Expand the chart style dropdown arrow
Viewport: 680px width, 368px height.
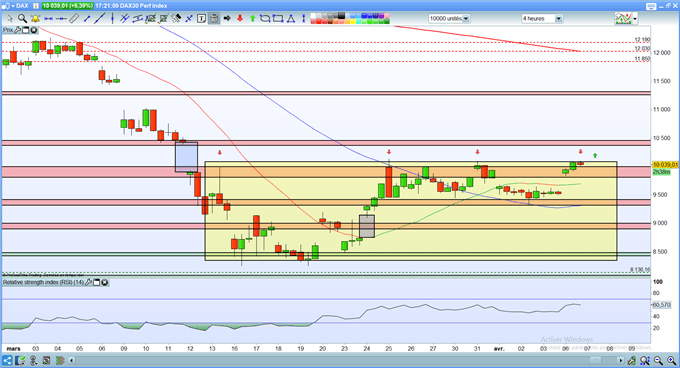(x=635, y=19)
